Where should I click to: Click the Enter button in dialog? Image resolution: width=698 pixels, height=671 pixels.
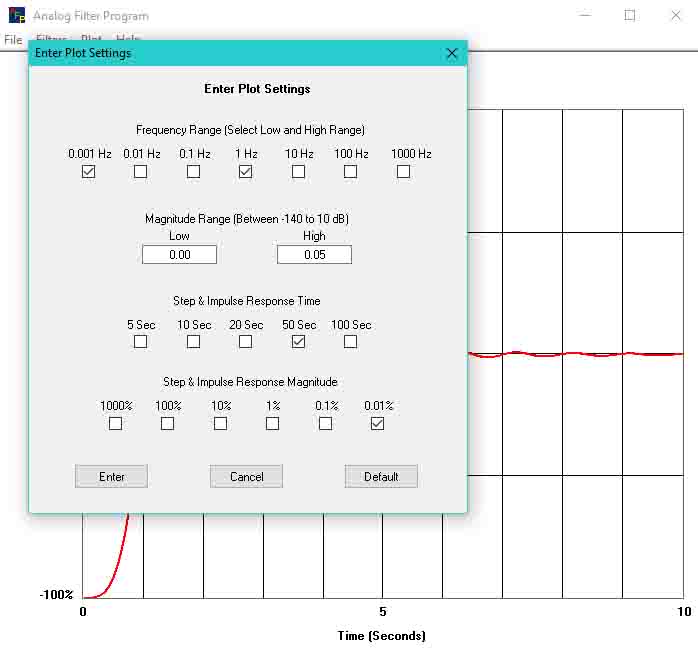(x=111, y=476)
